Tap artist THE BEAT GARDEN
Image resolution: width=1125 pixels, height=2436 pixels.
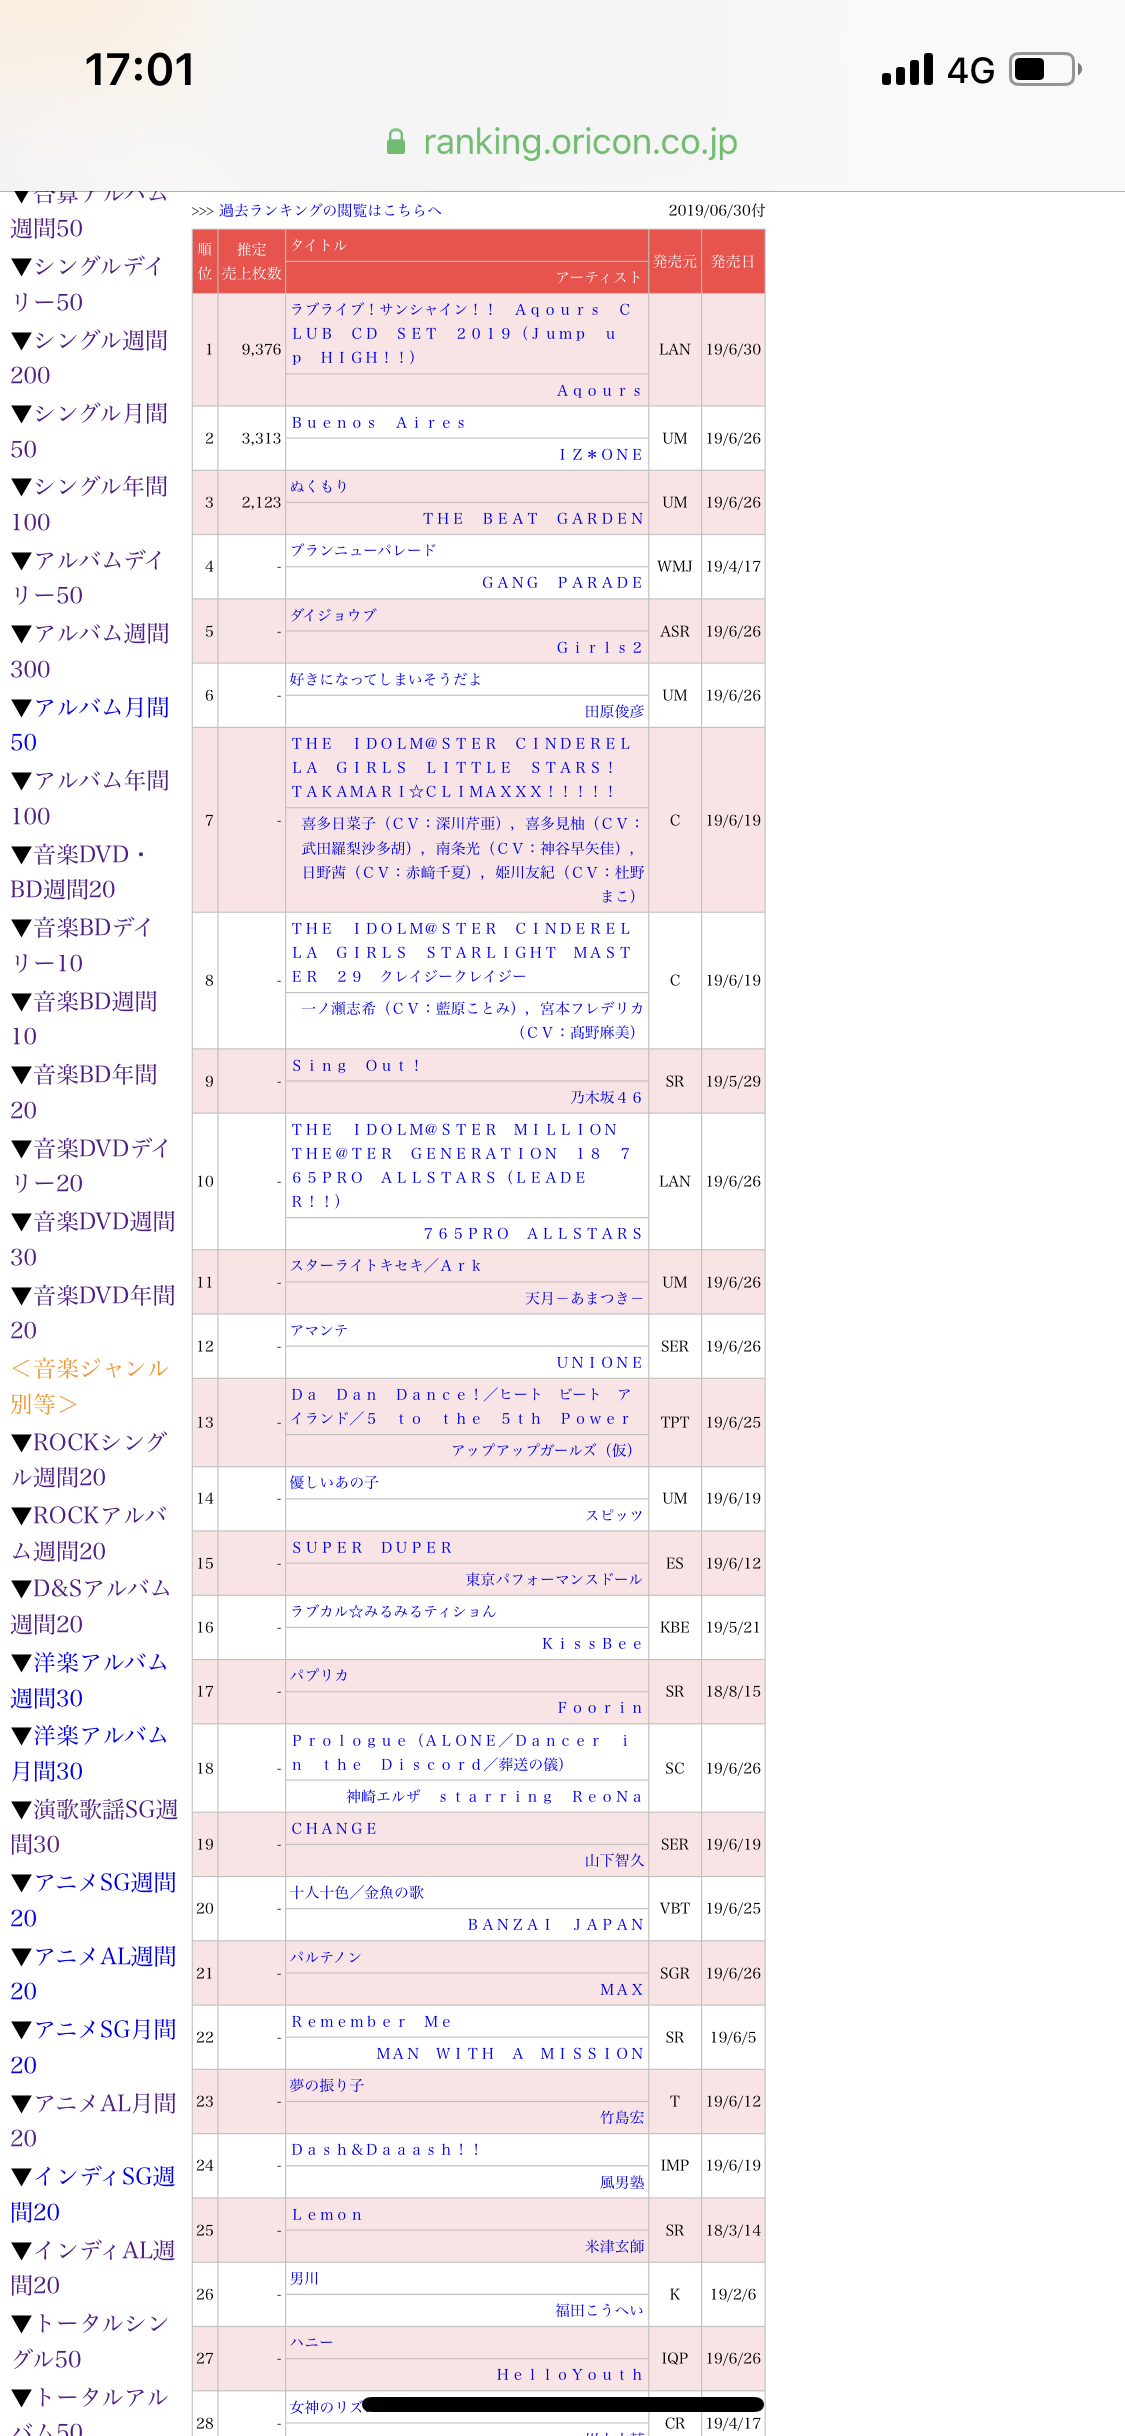534,519
